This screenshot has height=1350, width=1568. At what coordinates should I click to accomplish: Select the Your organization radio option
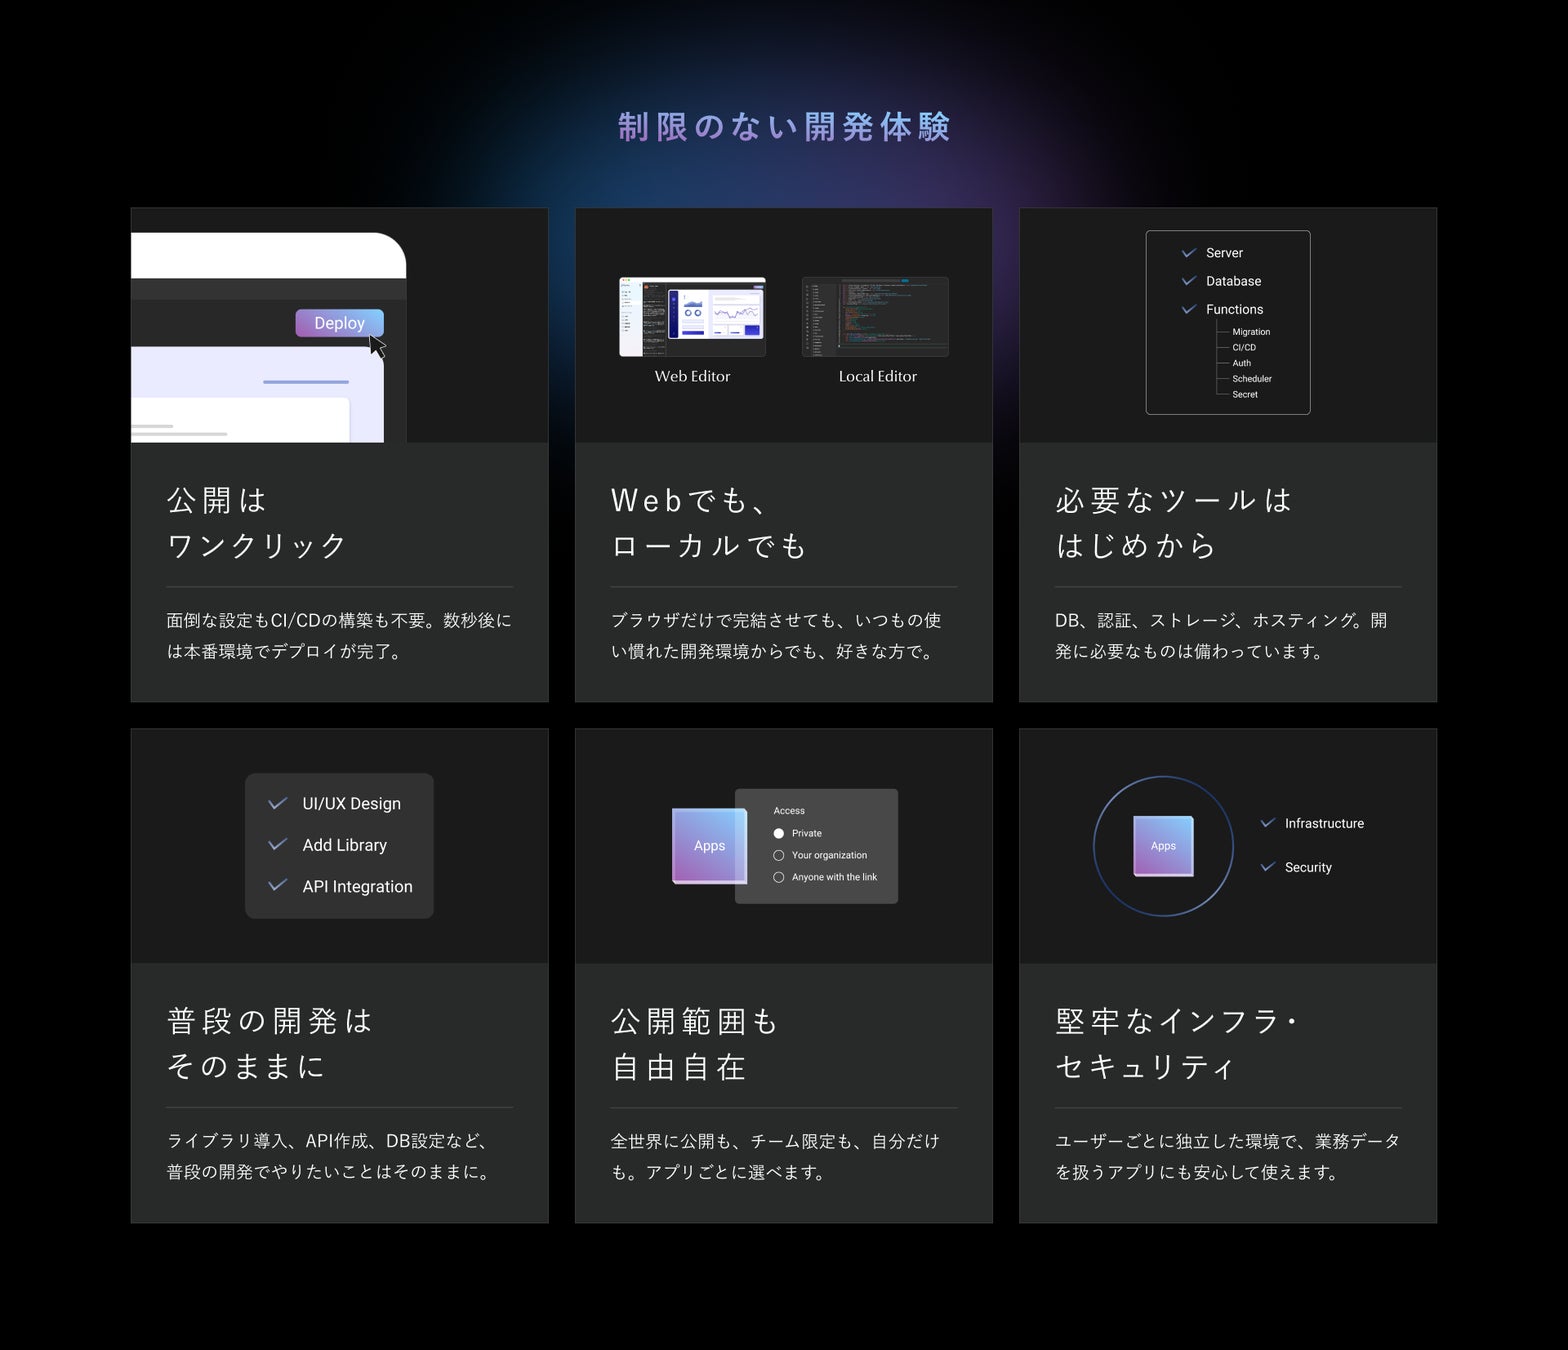click(779, 855)
